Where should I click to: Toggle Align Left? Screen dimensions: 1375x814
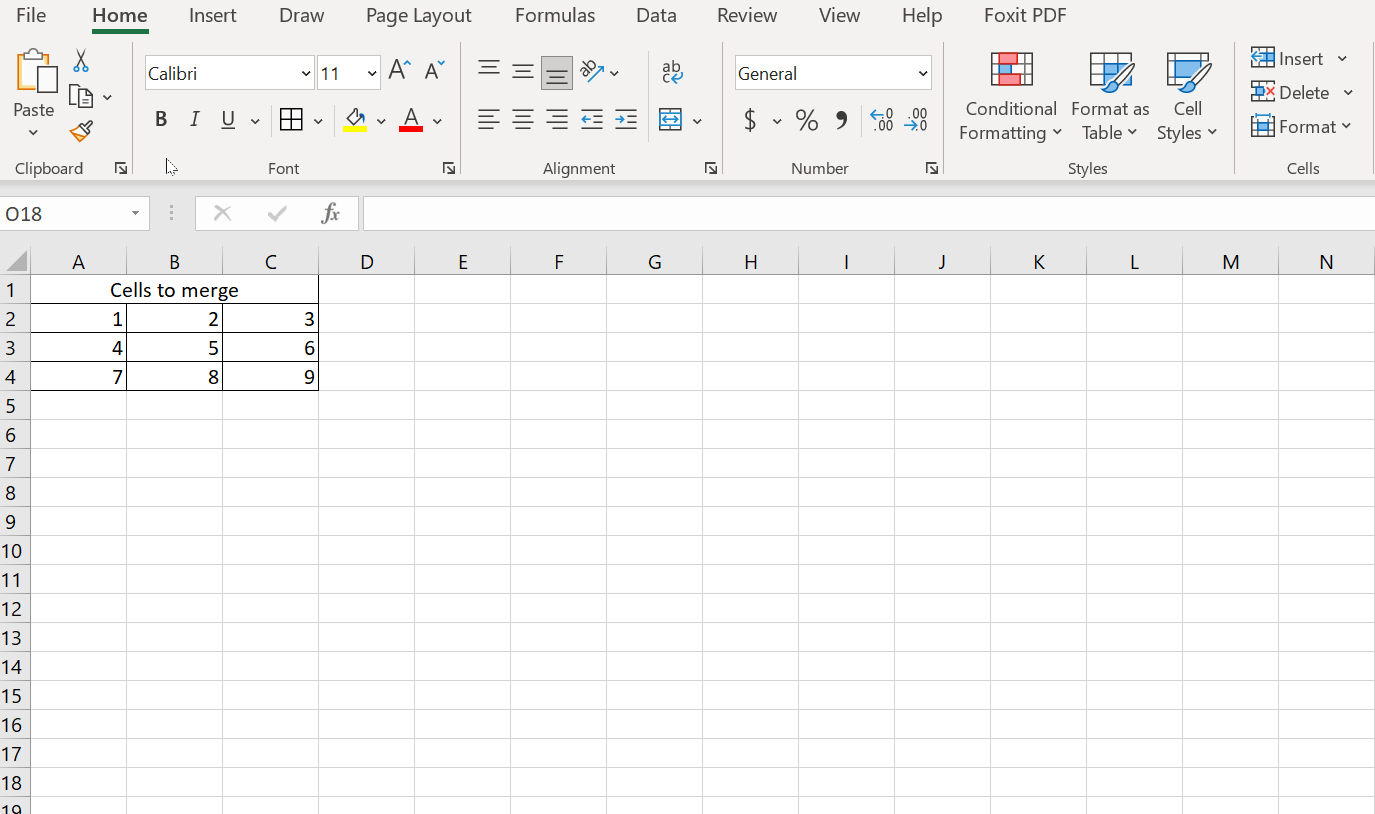[489, 120]
